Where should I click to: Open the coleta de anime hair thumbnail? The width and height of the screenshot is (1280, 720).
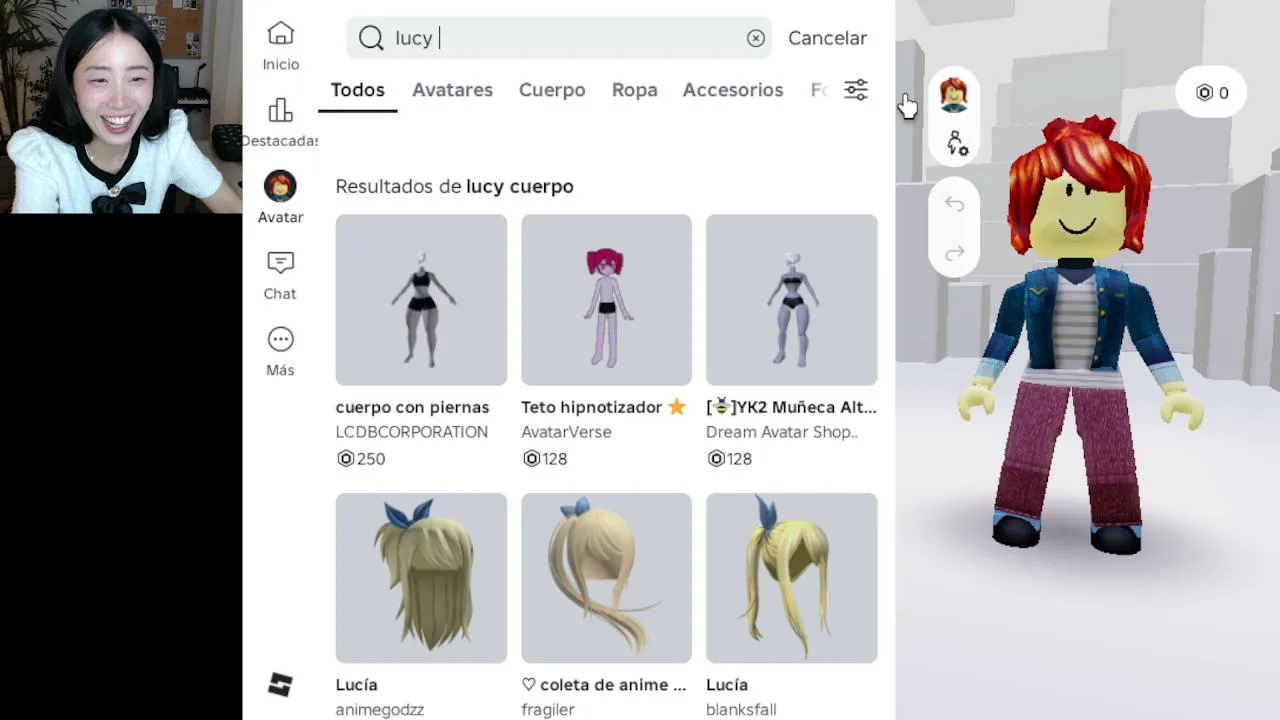[606, 578]
